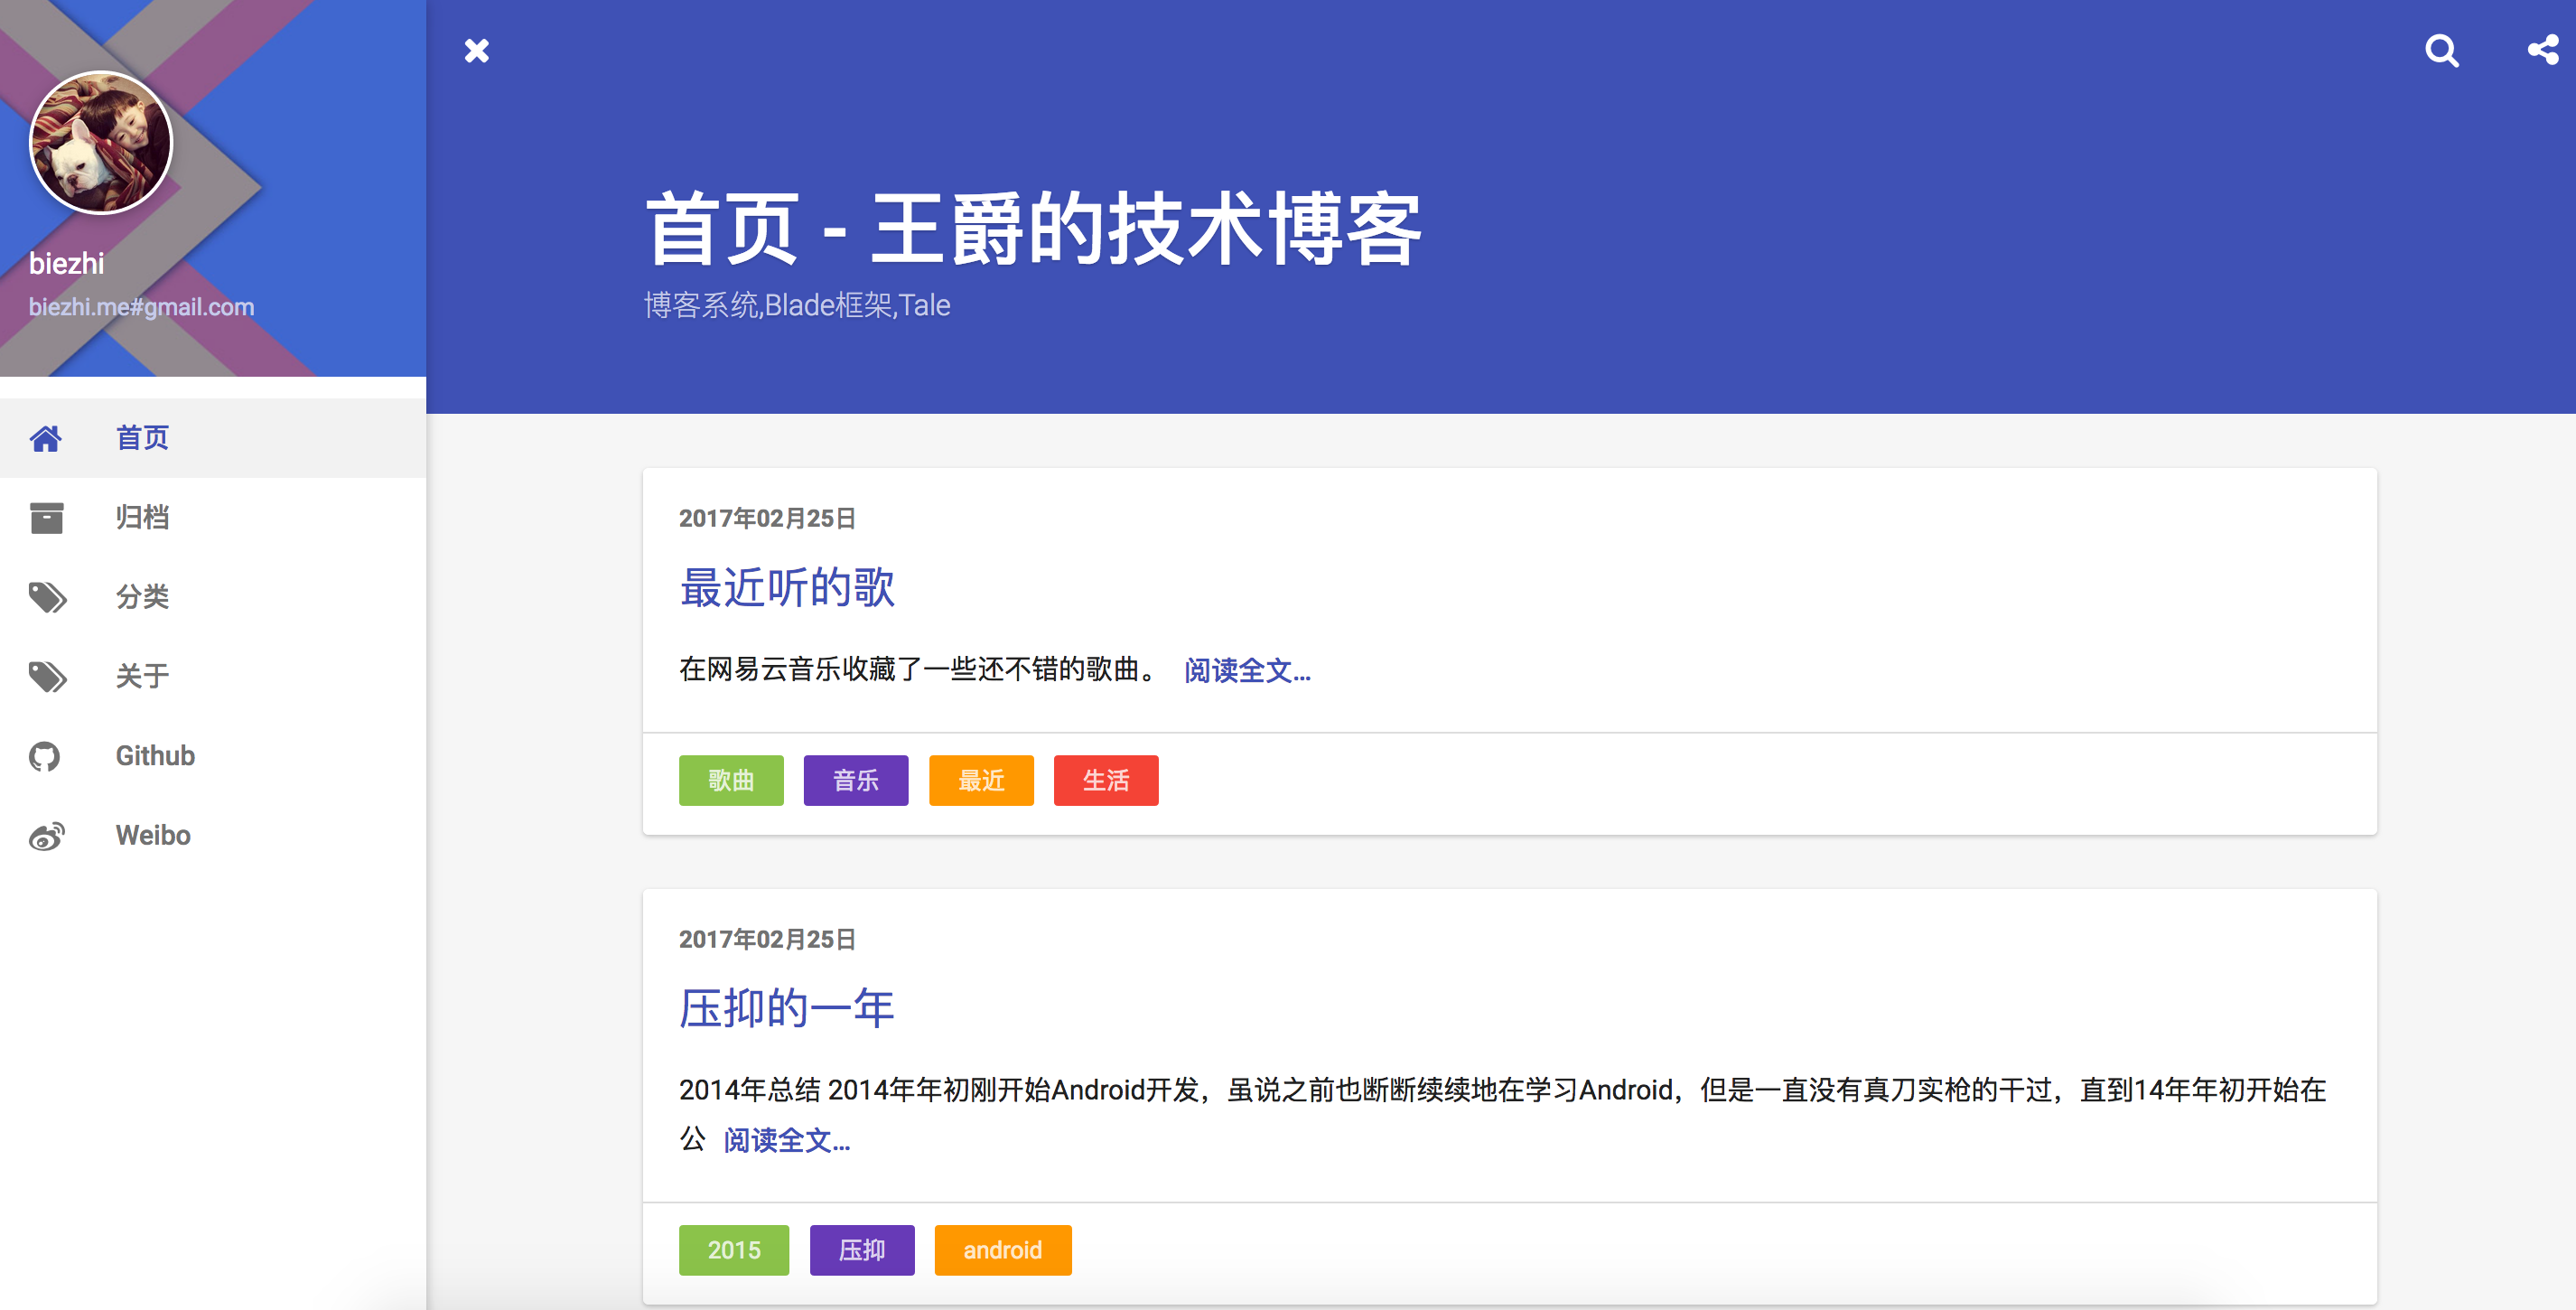The width and height of the screenshot is (2576, 1310).
Task: Click the Github octocat icon
Action: 45,756
